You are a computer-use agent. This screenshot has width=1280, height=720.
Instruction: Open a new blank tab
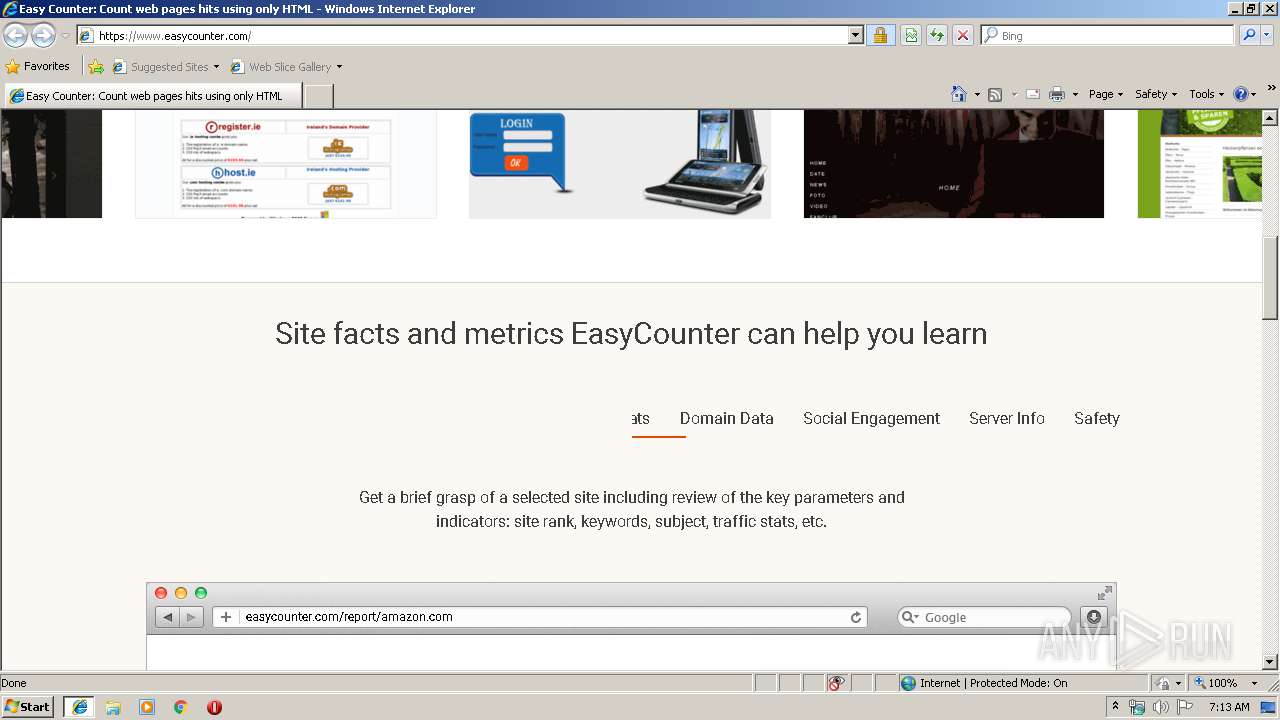(318, 96)
